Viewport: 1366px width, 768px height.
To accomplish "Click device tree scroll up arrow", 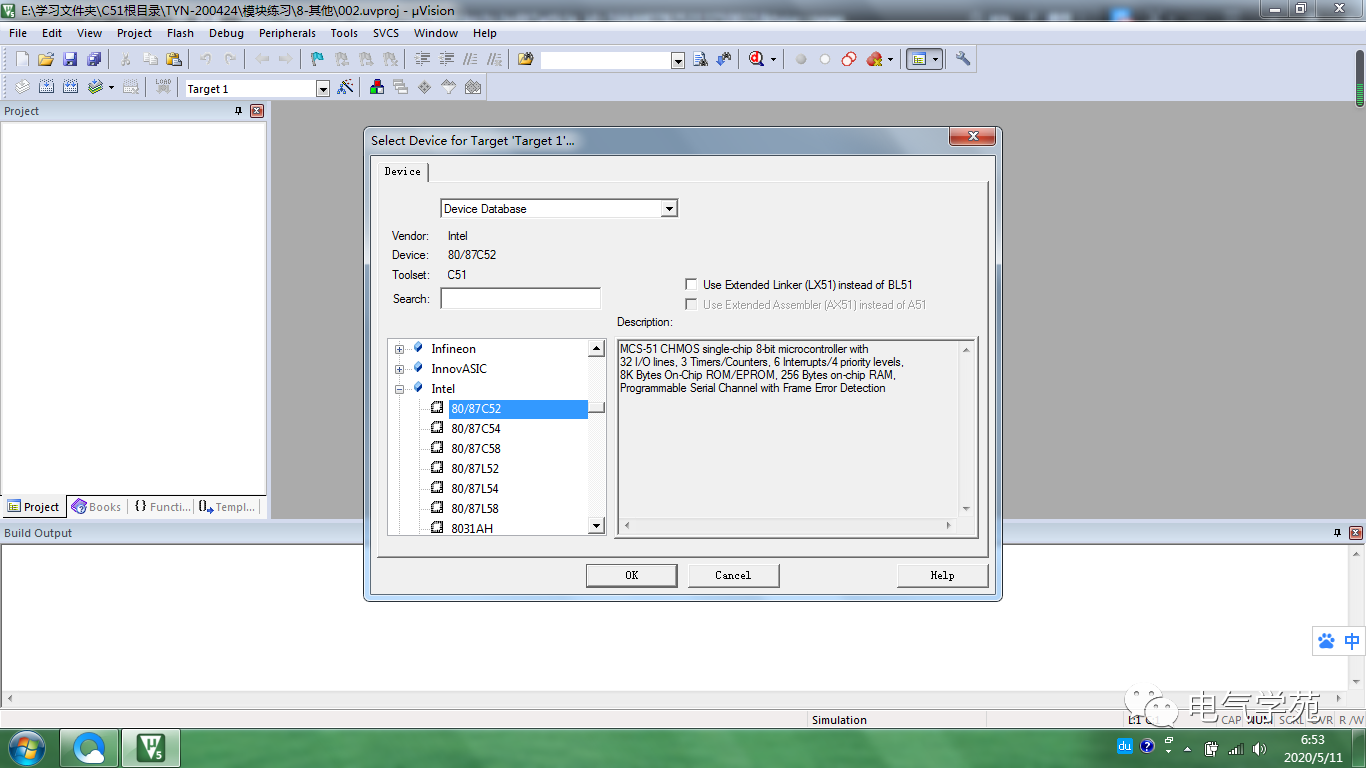I will point(596,349).
